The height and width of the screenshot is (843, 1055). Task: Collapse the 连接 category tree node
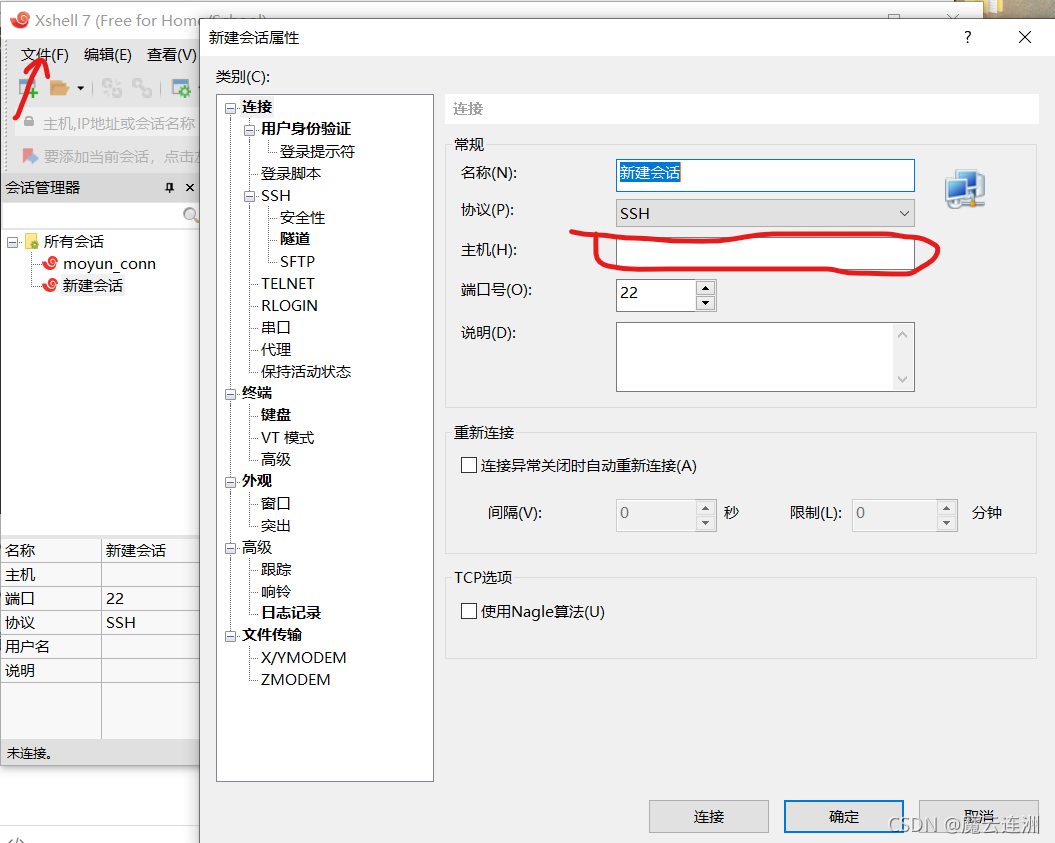tap(229, 106)
